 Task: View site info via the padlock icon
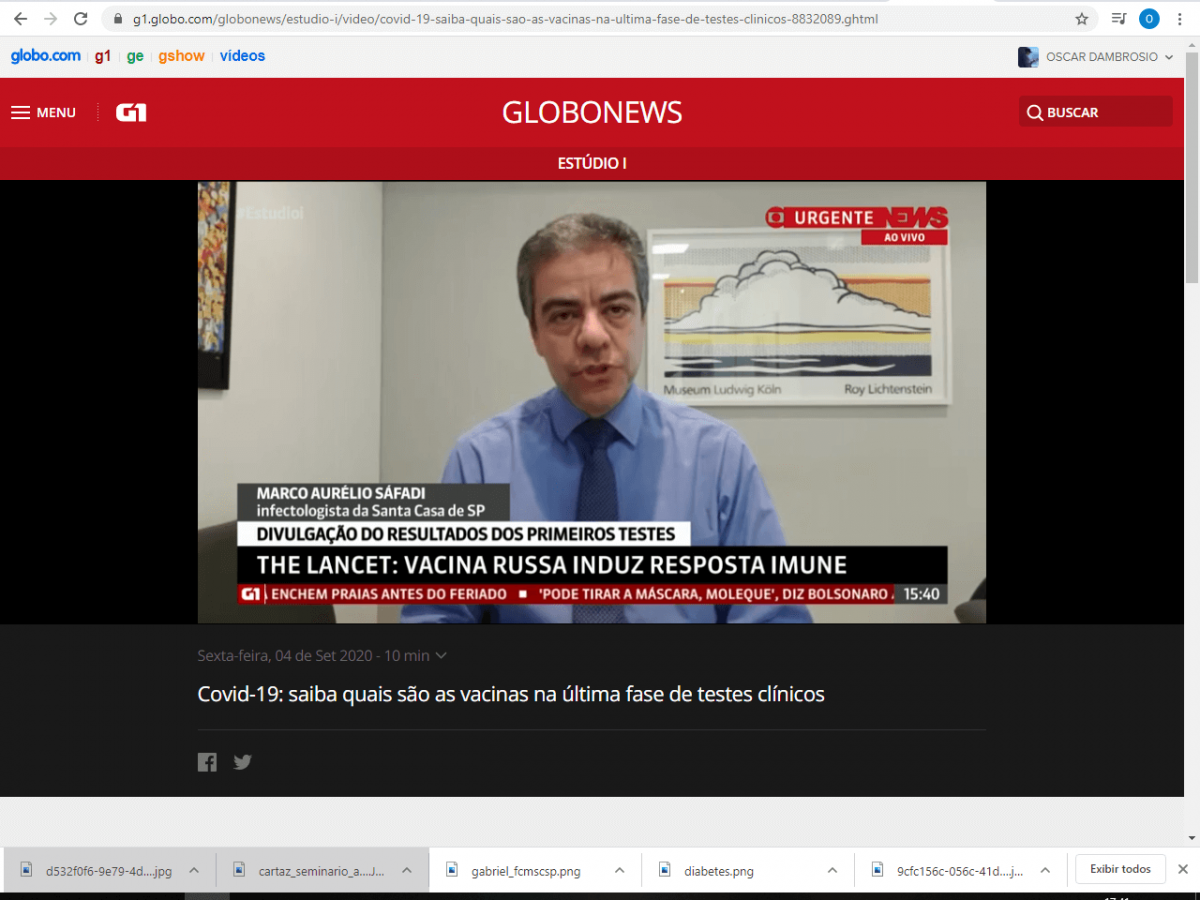(x=118, y=19)
